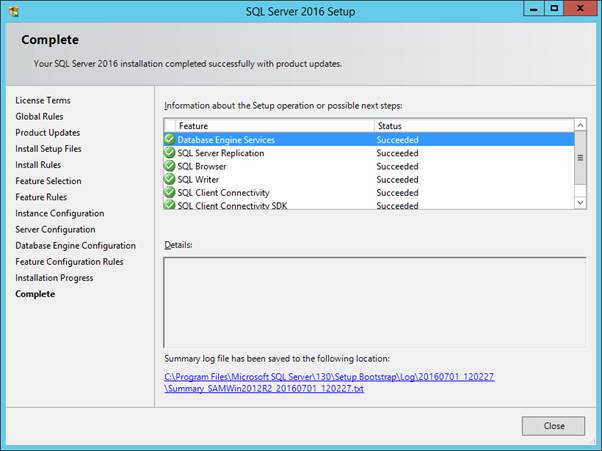
Task: Select the SQL Writer row
Action: coord(369,179)
